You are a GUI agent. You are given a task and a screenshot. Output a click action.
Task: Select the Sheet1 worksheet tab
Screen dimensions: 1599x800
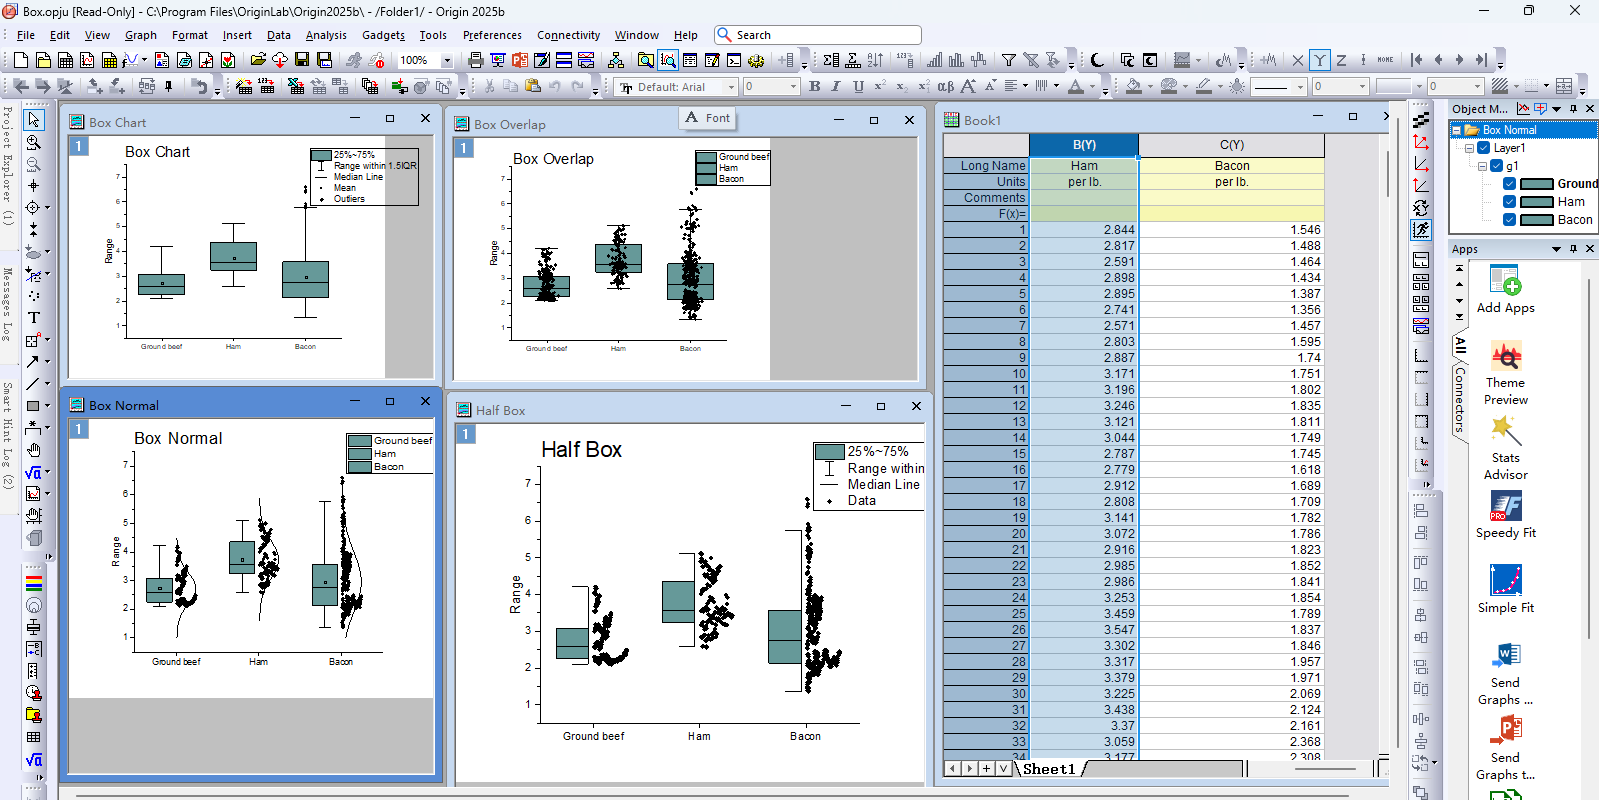1048,769
